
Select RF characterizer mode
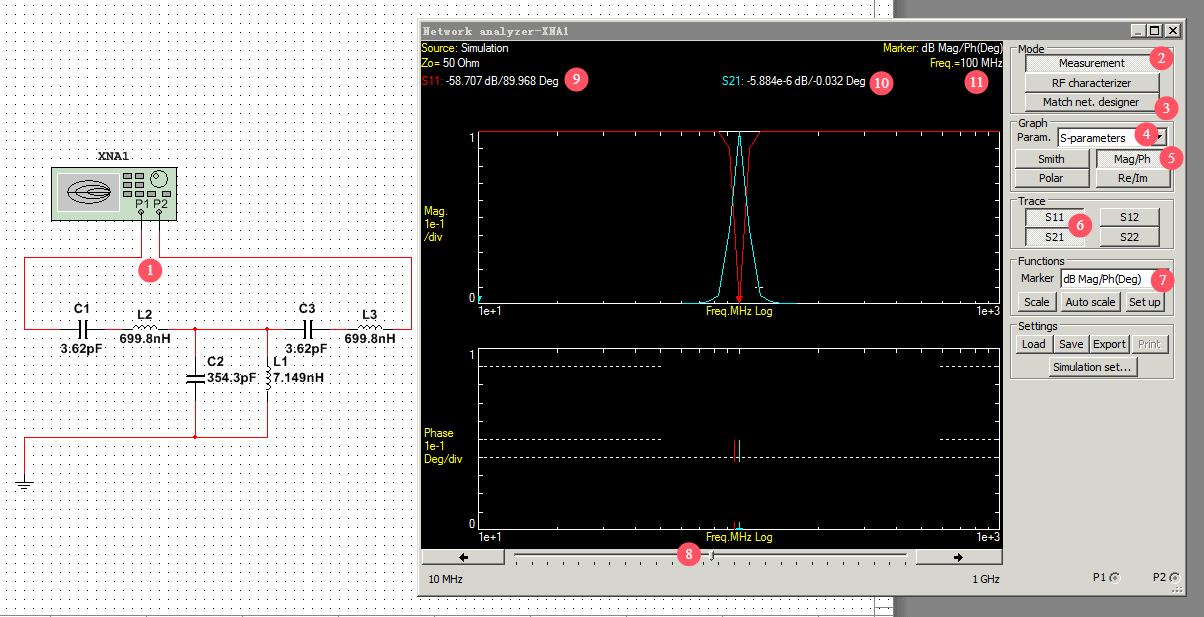[1091, 83]
